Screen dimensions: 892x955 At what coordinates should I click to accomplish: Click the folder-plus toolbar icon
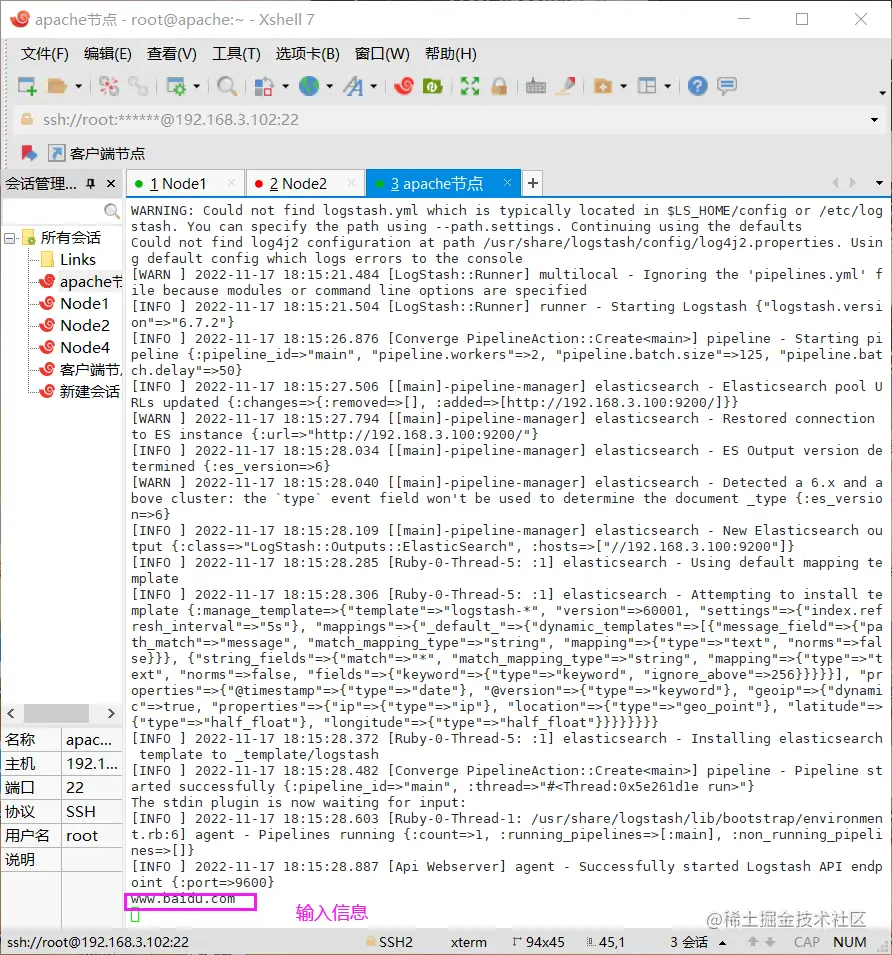[x=603, y=86]
